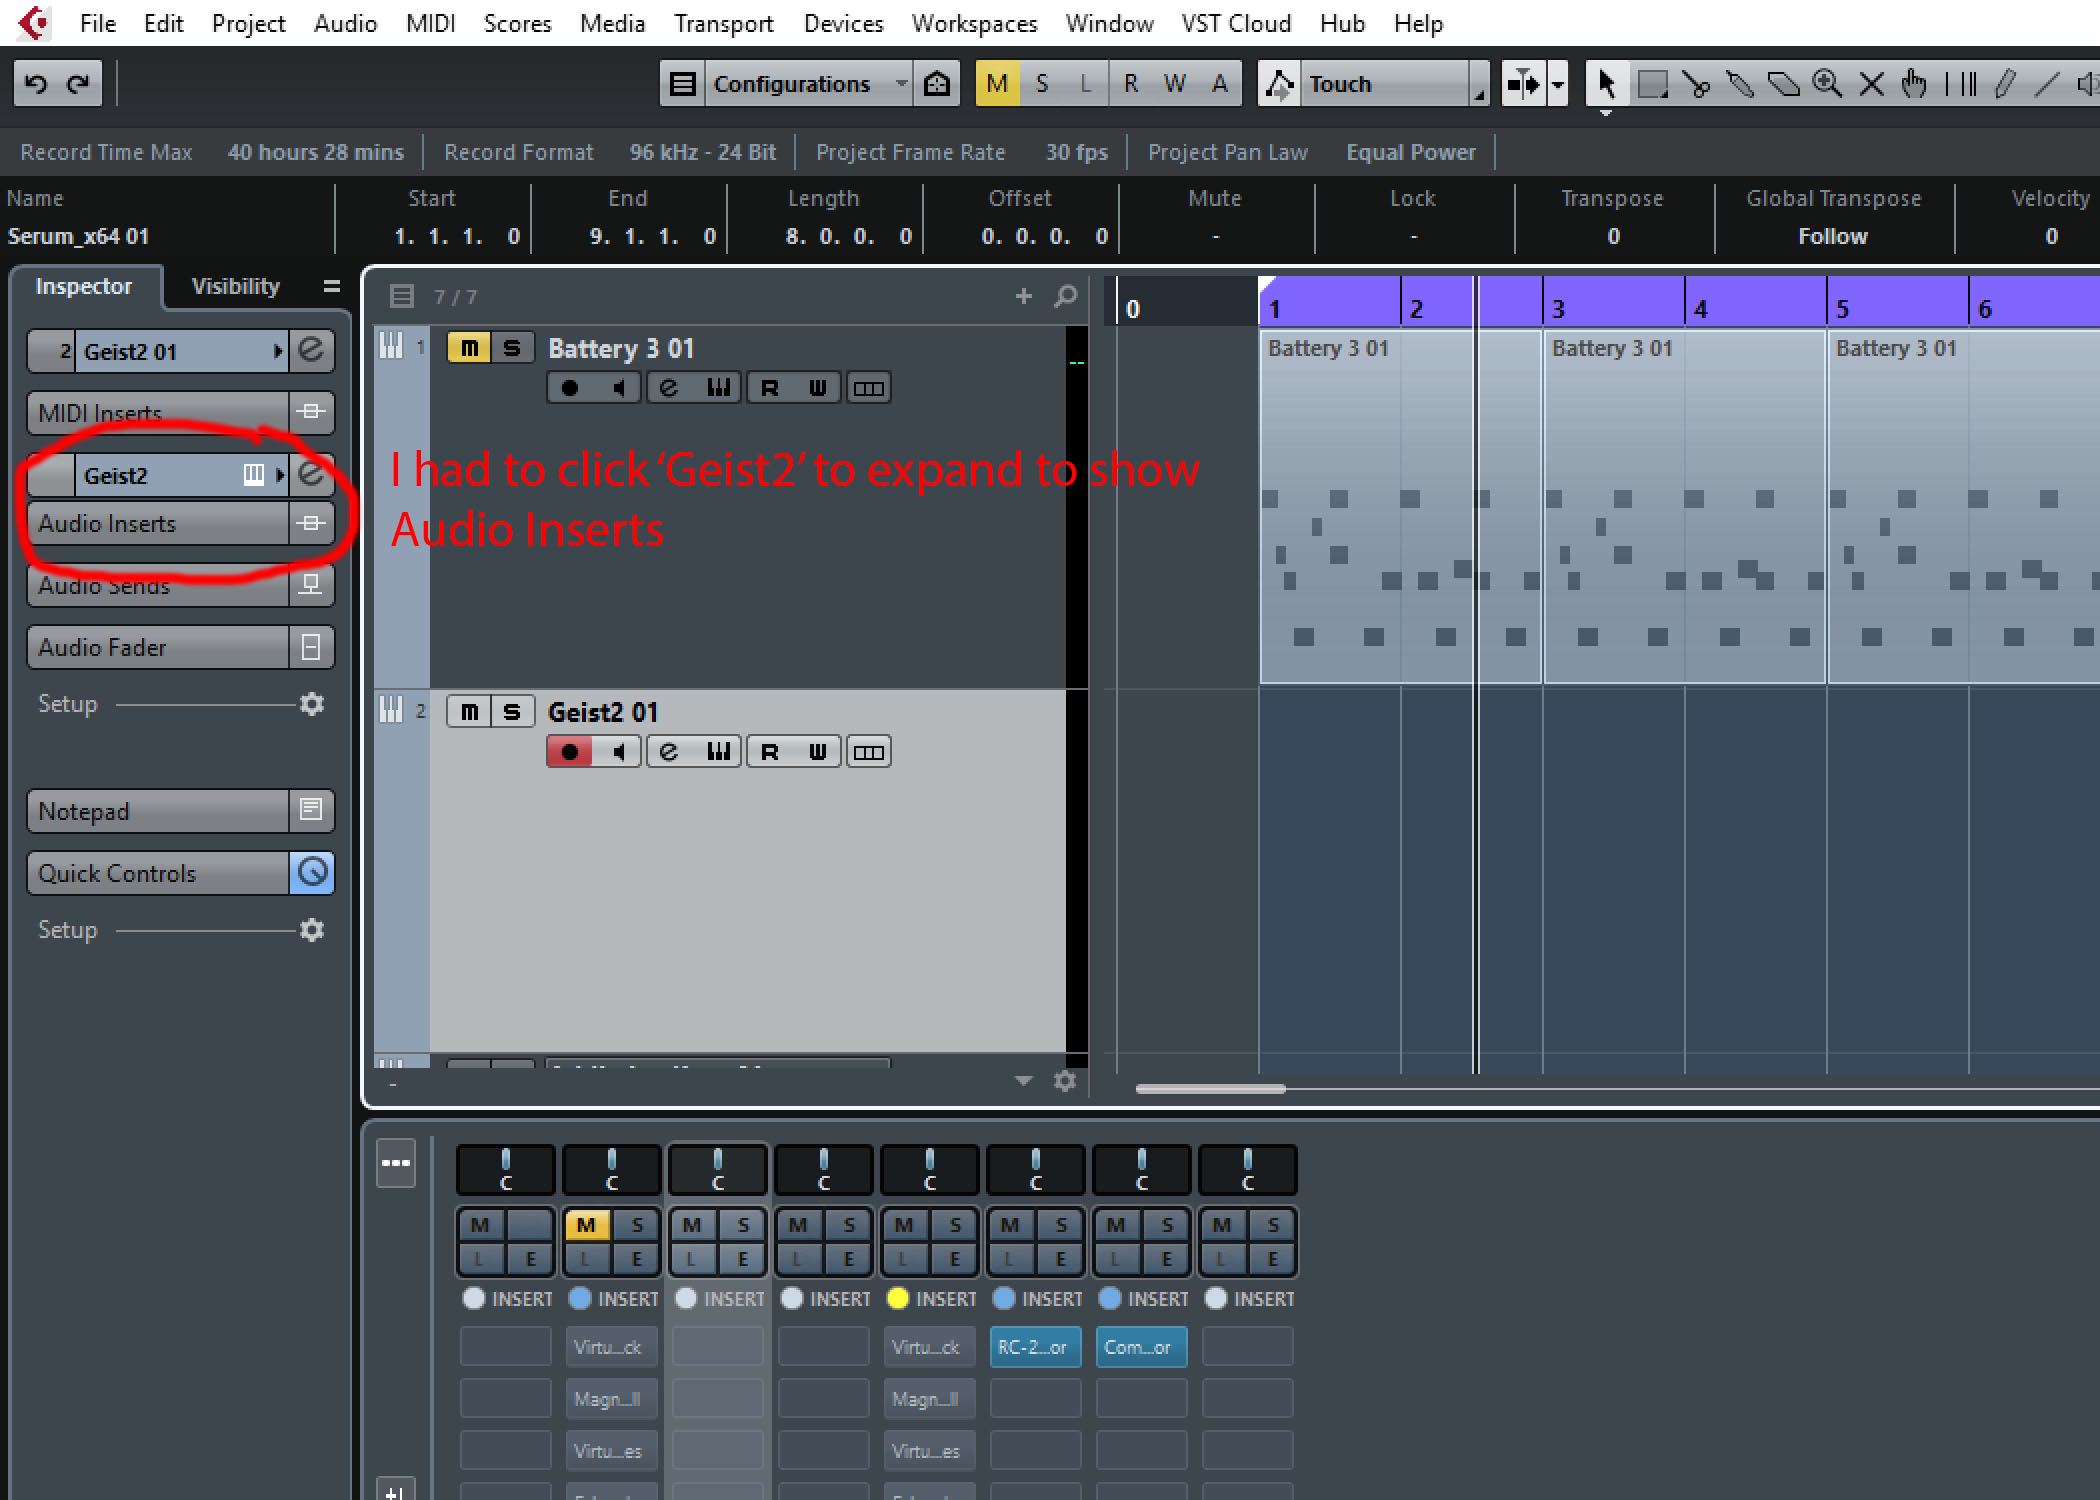Select the Mute X tool
The image size is (2100, 1500).
coord(1871,84)
